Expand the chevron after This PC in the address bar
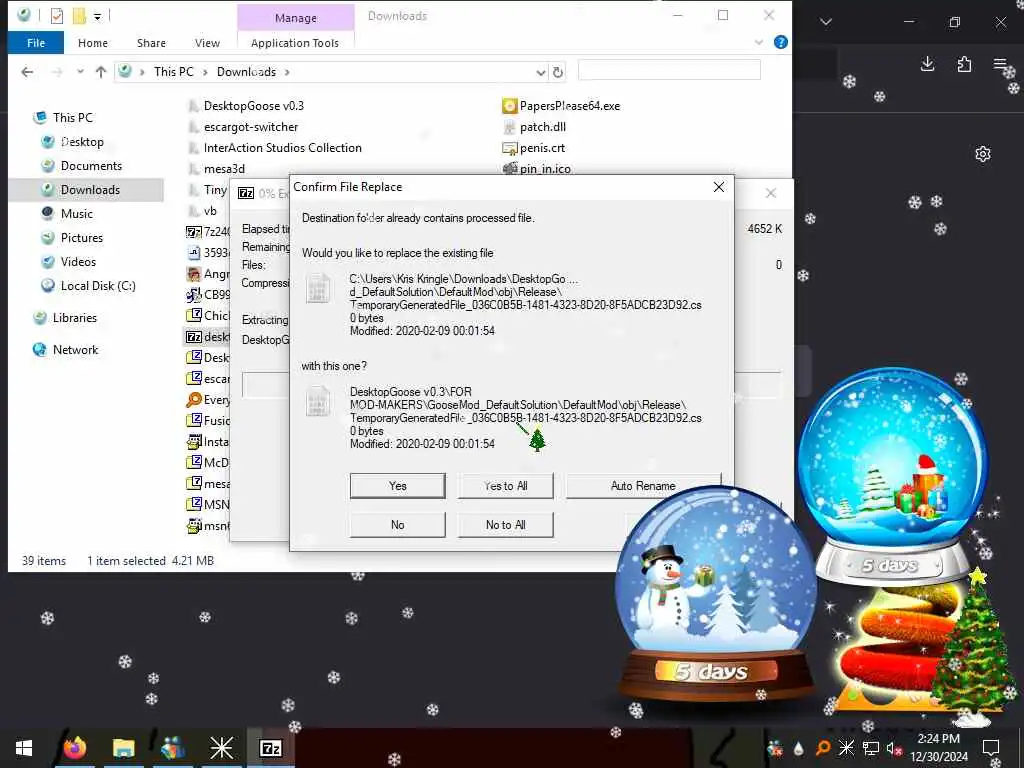Screen dimensions: 1024x768 click(x=204, y=72)
